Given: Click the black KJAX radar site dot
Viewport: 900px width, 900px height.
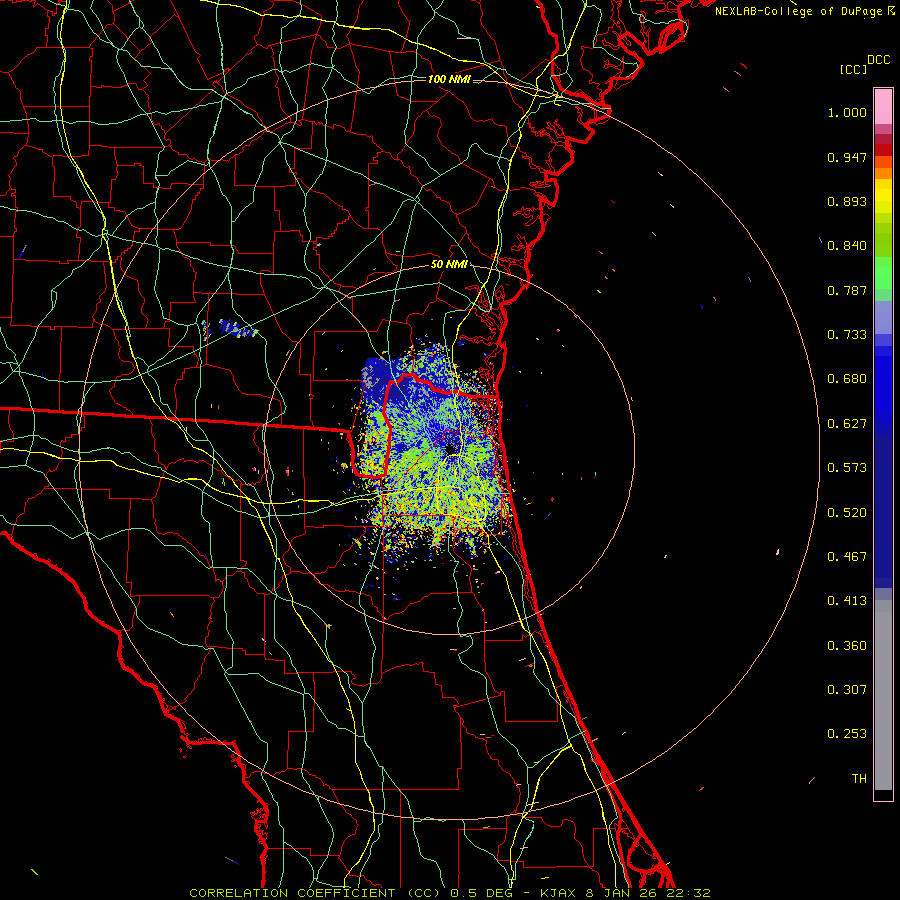Looking at the screenshot, I should pyautogui.click(x=451, y=448).
